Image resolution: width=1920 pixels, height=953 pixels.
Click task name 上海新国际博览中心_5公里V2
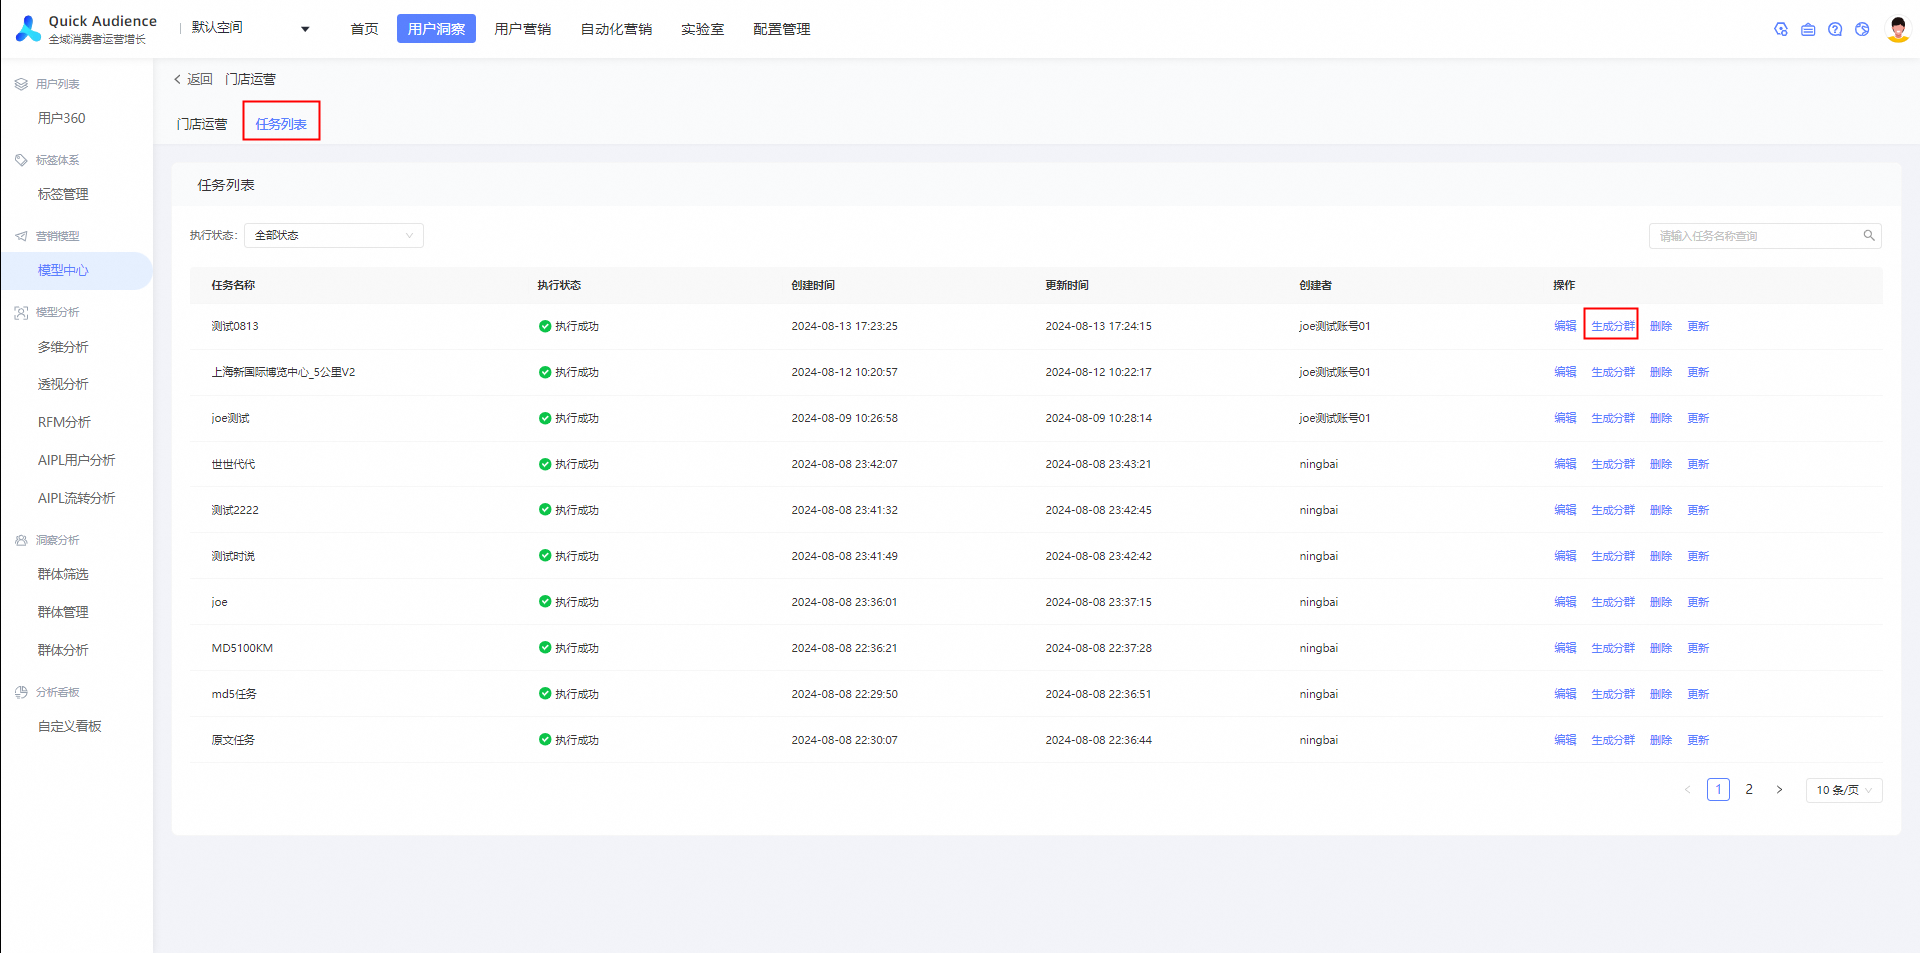coord(283,372)
